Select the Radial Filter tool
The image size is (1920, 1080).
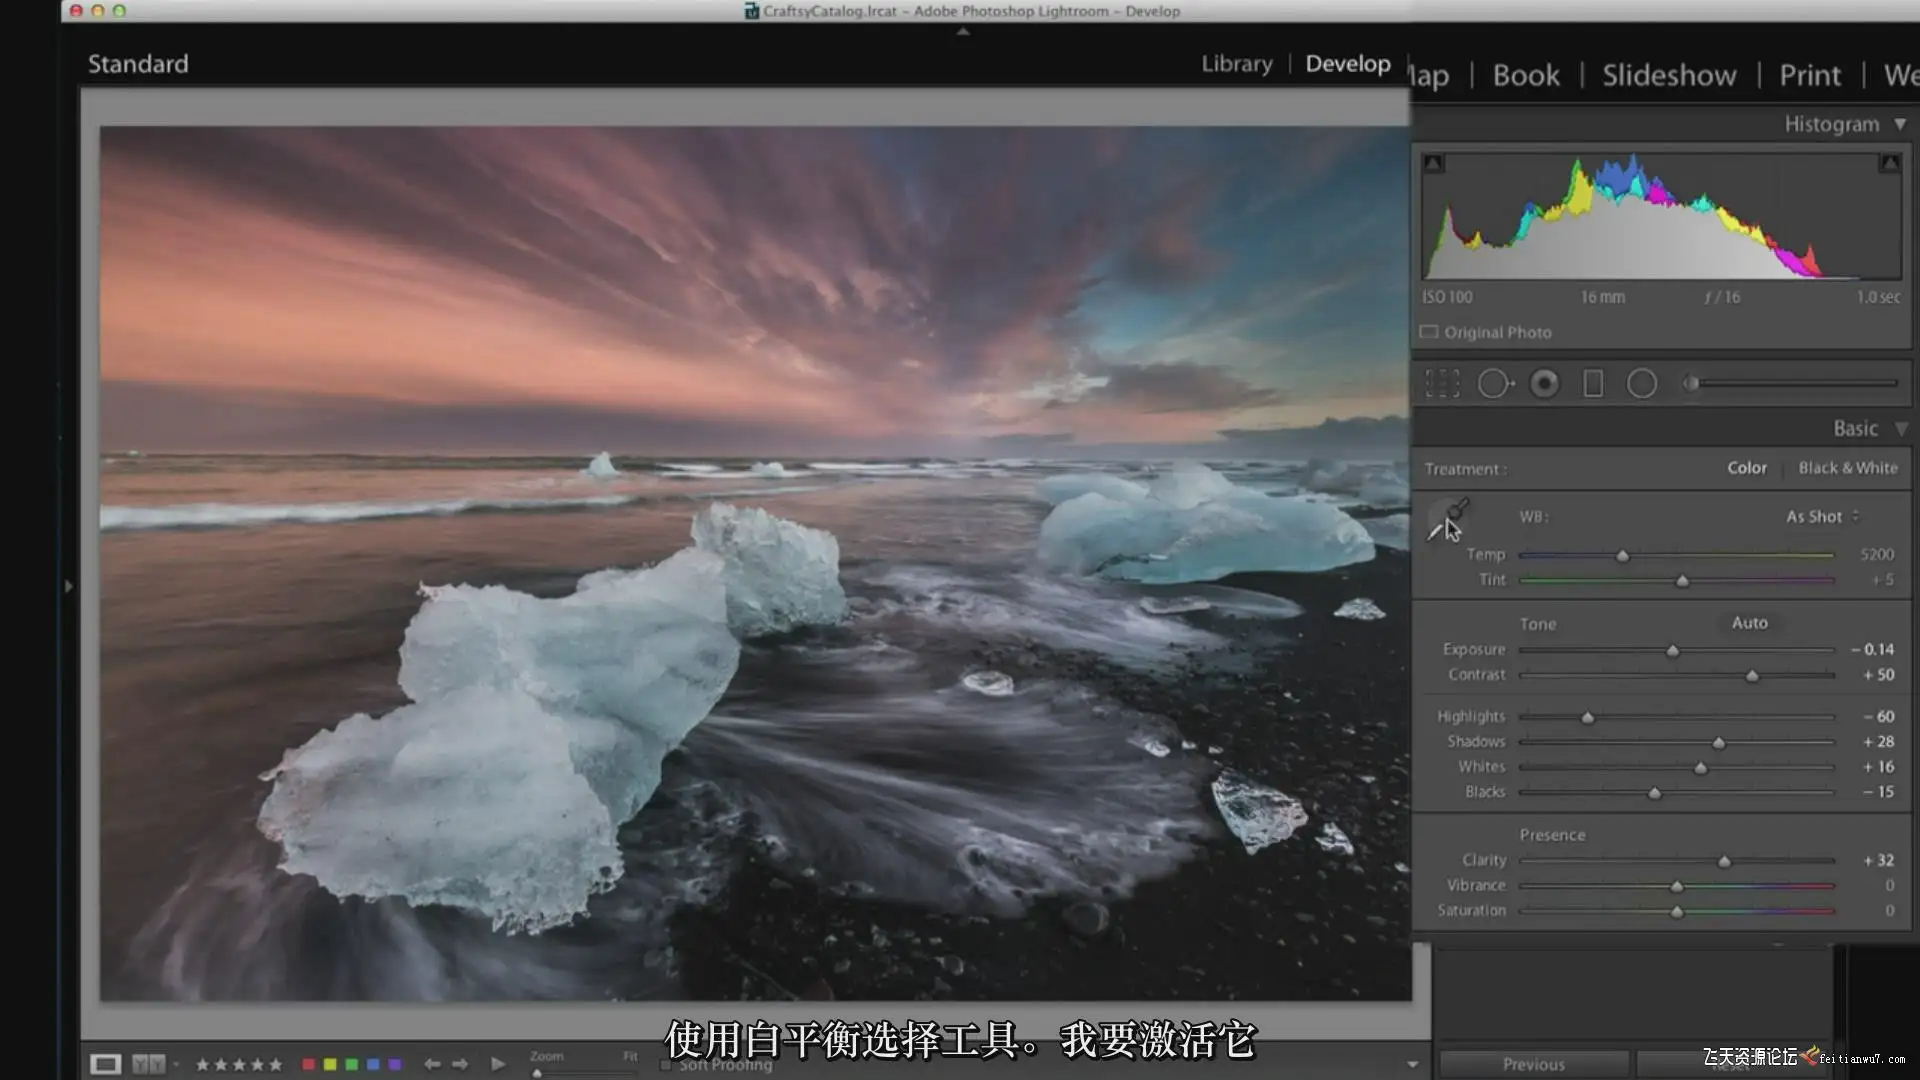coord(1642,384)
